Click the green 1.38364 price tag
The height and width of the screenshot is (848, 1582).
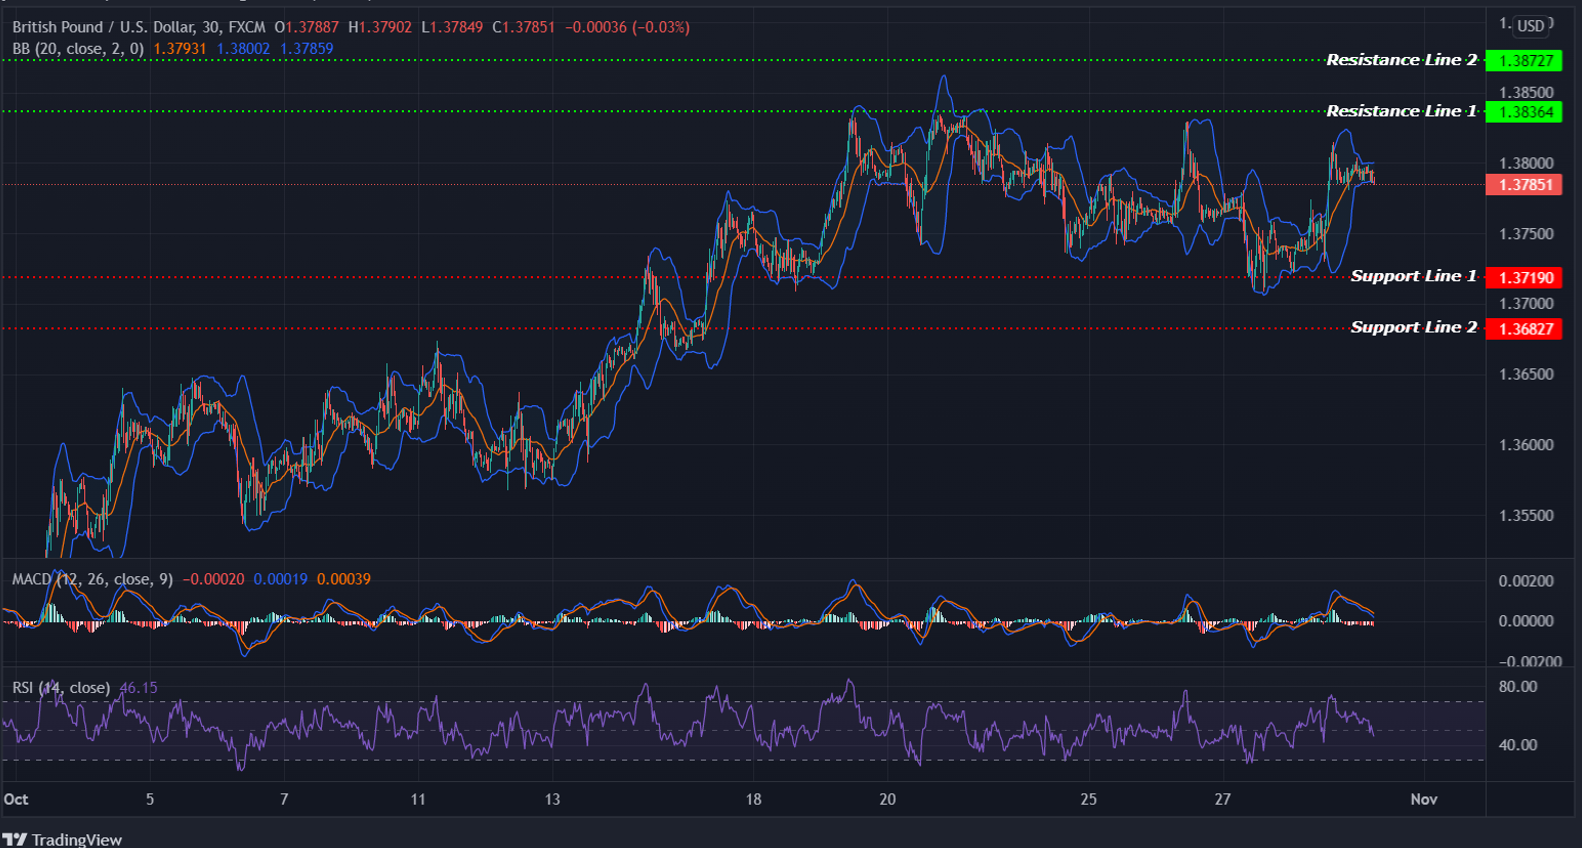pos(1524,112)
